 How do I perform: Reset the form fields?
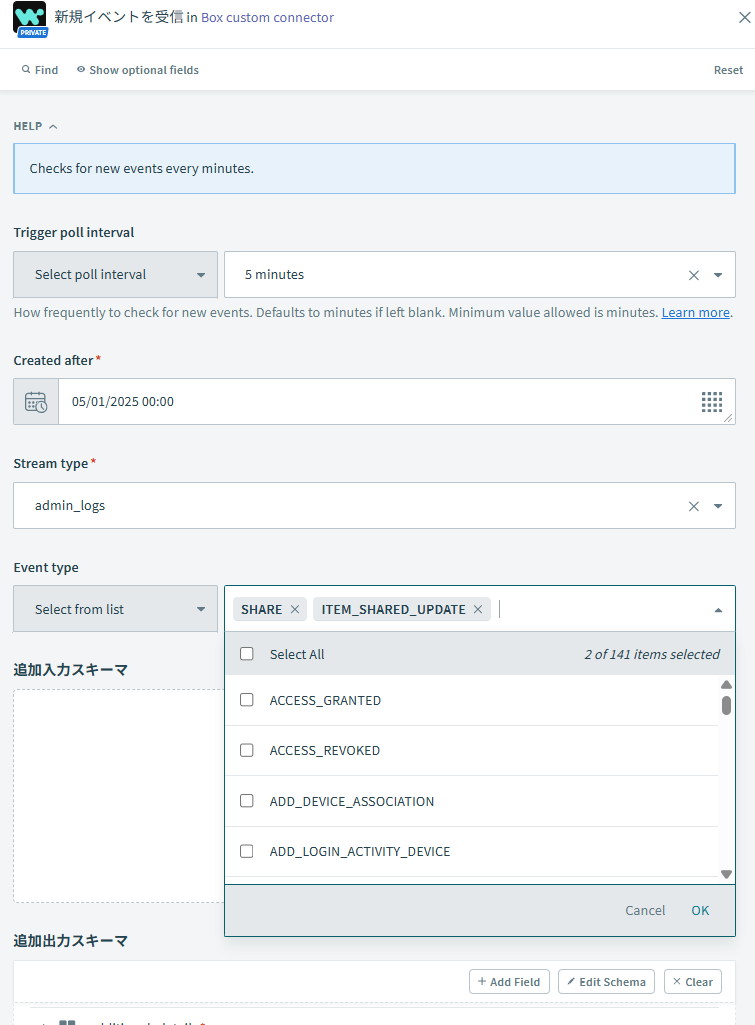tap(728, 70)
